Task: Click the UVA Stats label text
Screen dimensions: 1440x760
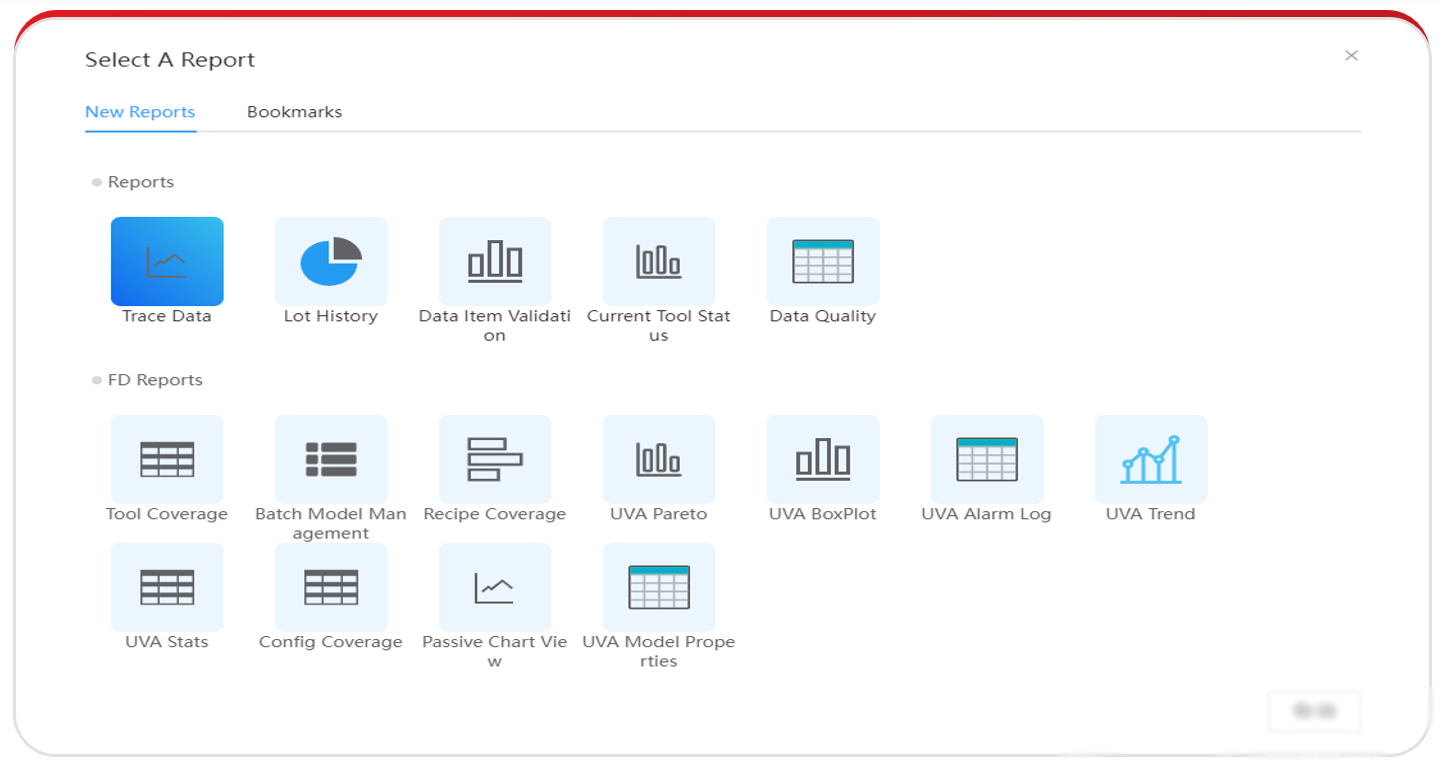Action: click(x=167, y=642)
